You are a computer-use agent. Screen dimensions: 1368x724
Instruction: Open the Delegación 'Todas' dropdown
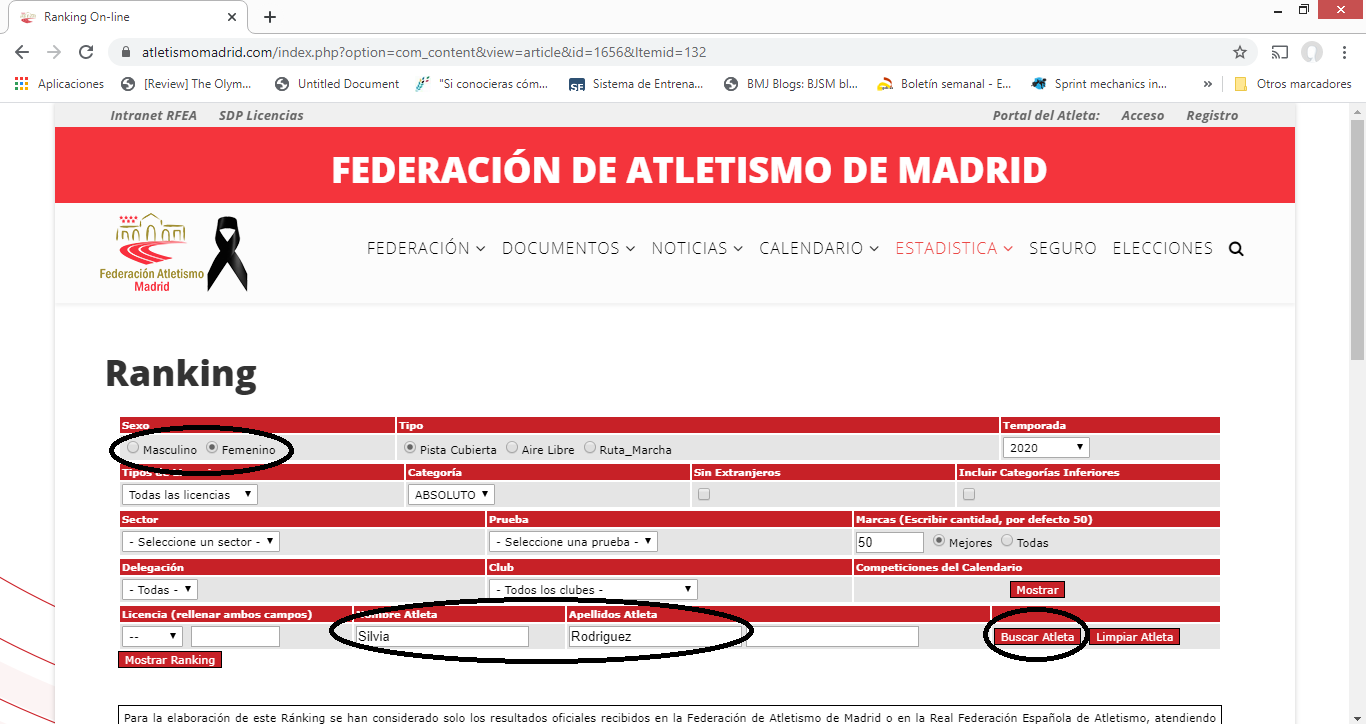point(160,590)
